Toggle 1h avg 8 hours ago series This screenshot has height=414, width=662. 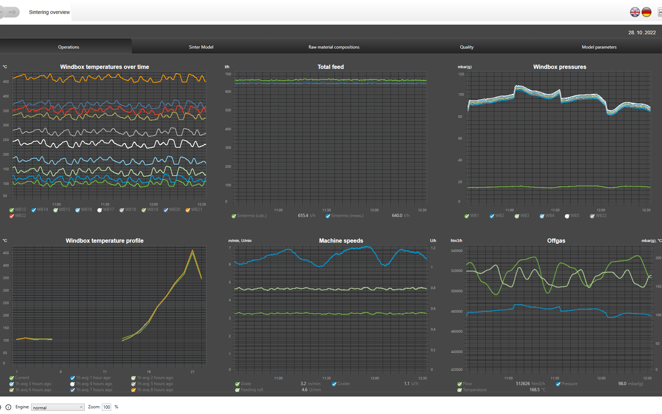[133, 390]
